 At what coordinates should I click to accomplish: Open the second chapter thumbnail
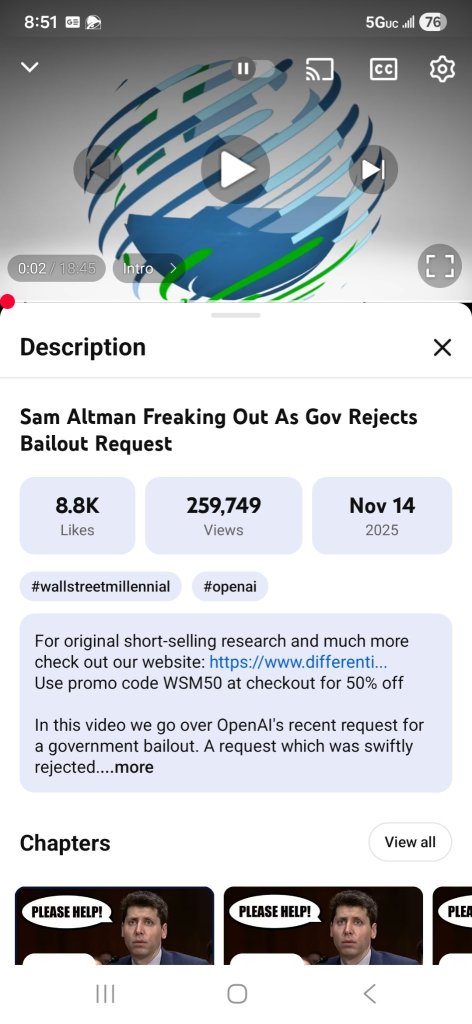[323, 925]
